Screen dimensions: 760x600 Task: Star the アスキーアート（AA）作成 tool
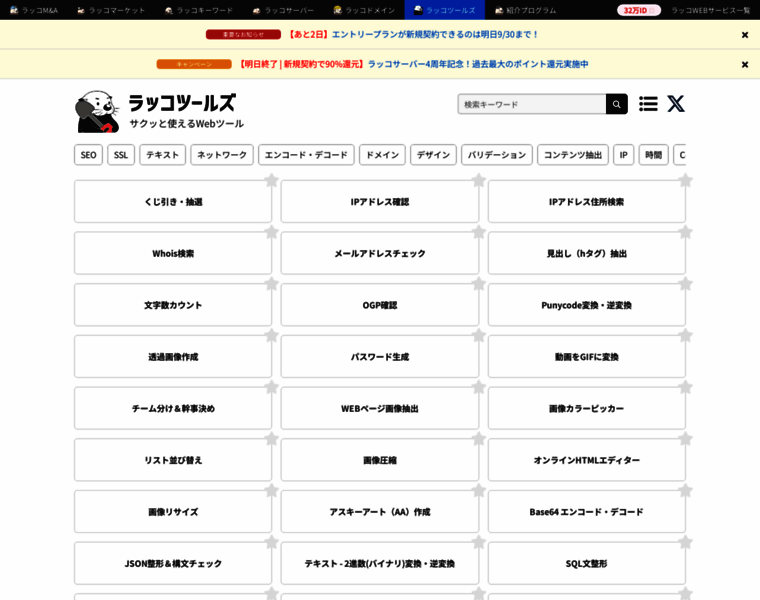[x=479, y=491]
